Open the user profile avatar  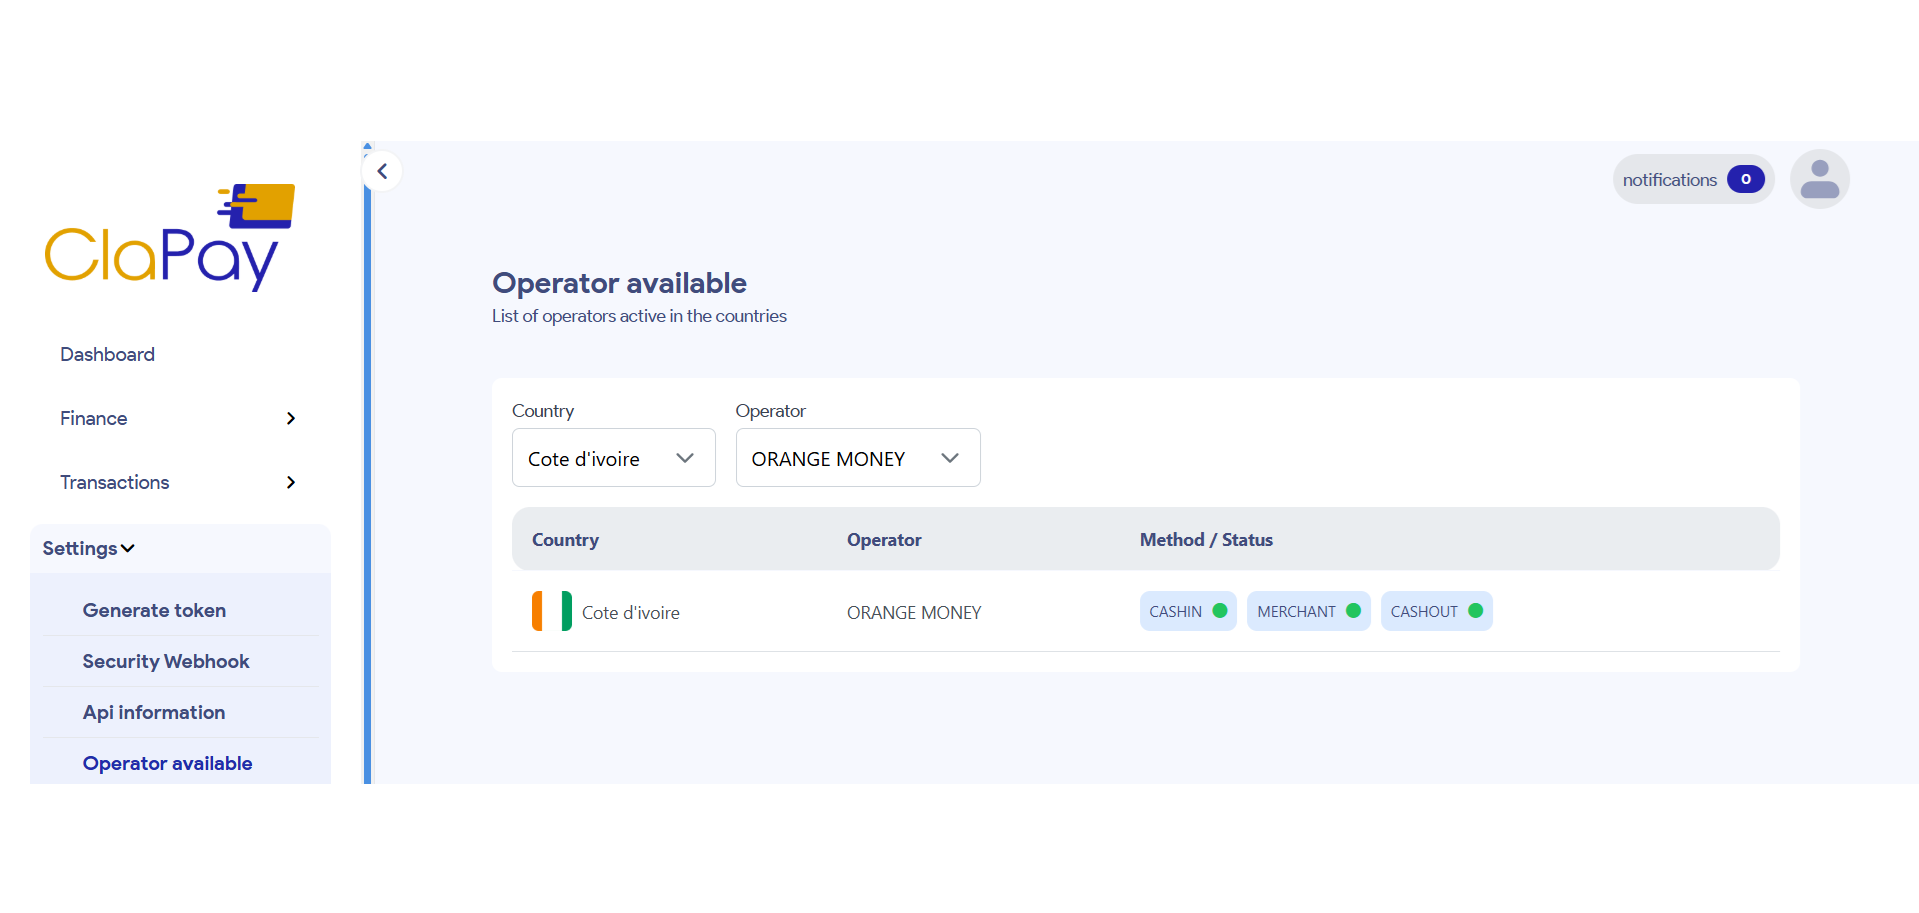(x=1819, y=178)
